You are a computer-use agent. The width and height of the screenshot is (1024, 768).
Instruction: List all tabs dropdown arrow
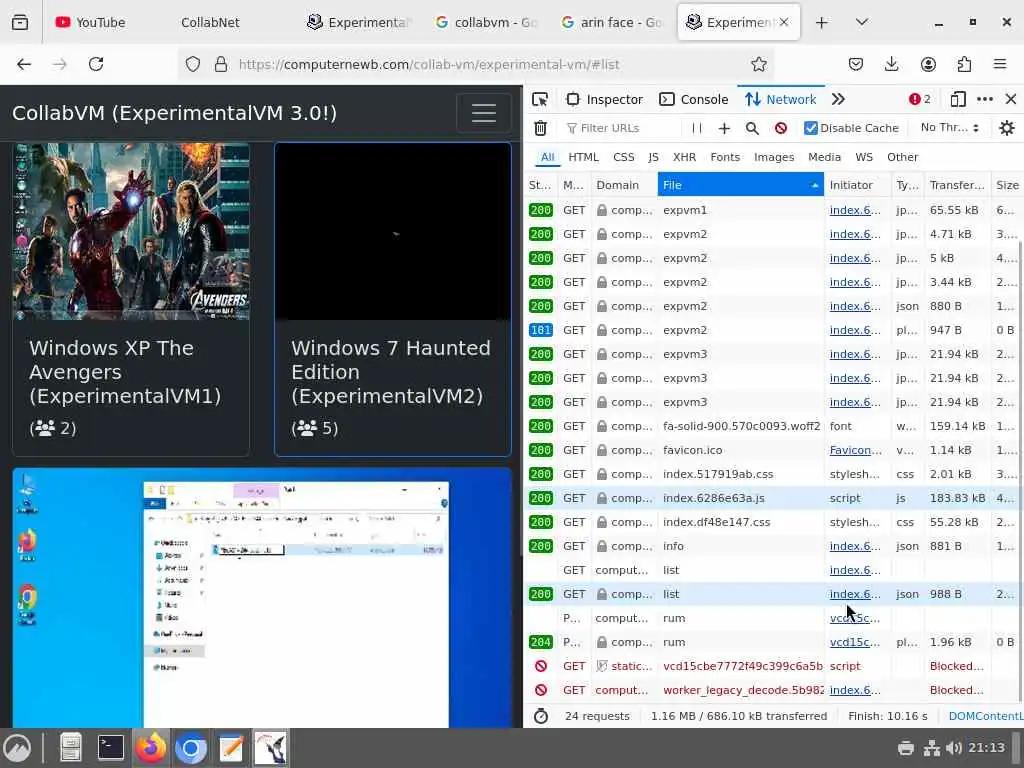click(x=861, y=22)
